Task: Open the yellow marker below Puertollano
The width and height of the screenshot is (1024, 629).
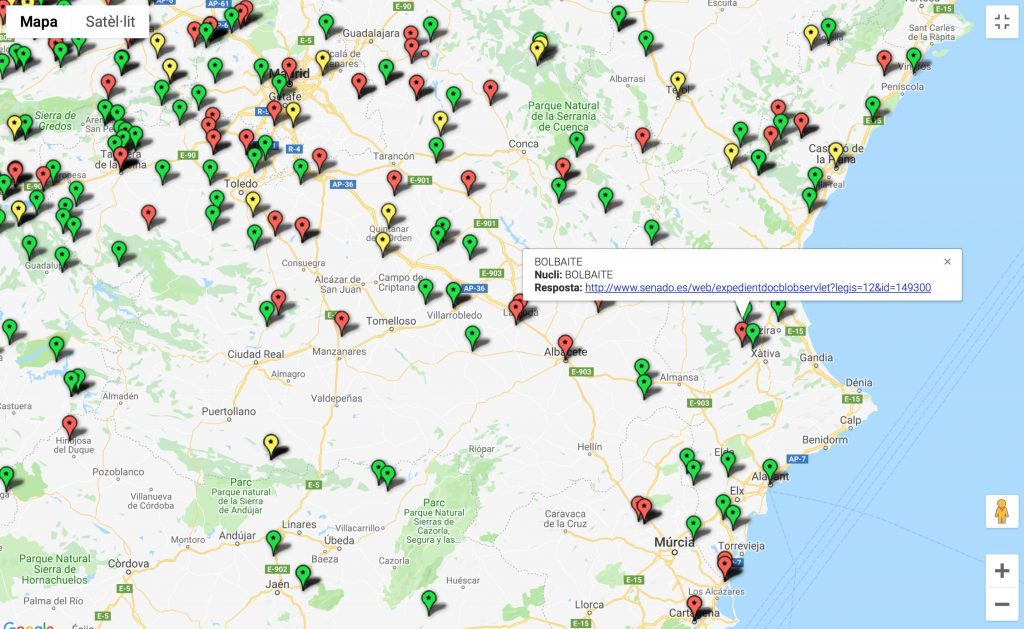Action: (x=270, y=442)
